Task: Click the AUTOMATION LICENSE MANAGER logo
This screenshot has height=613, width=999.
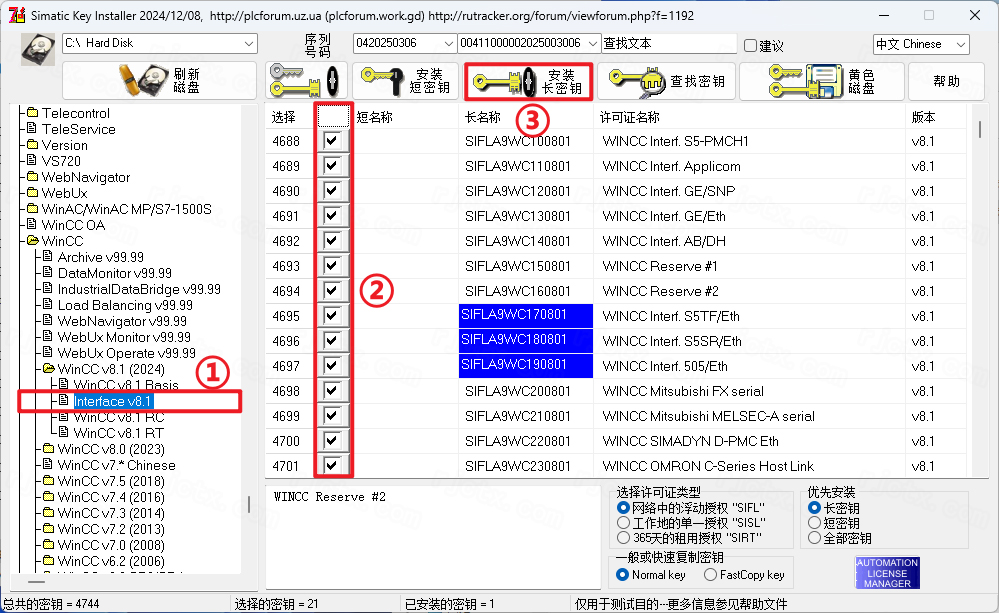Action: tap(886, 573)
